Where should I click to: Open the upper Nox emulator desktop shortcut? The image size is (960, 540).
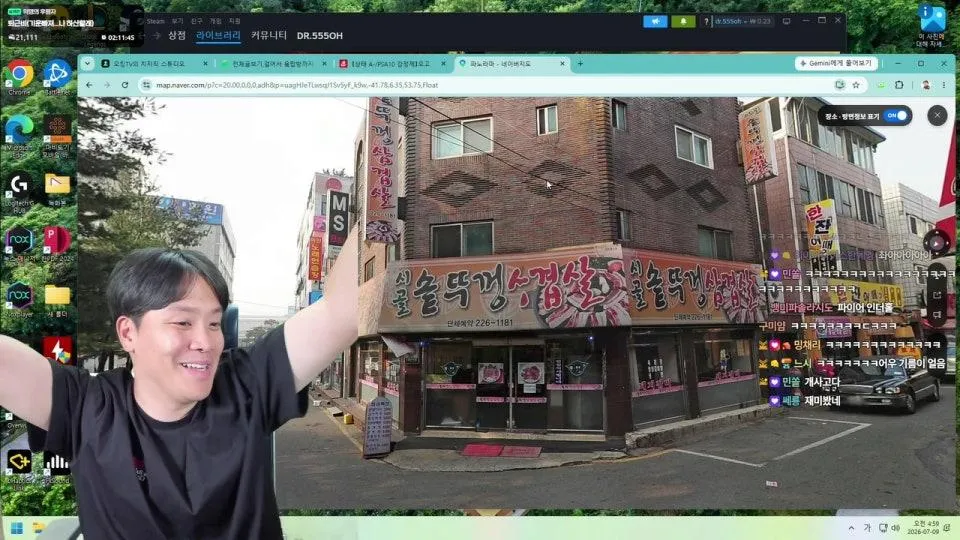pos(20,245)
